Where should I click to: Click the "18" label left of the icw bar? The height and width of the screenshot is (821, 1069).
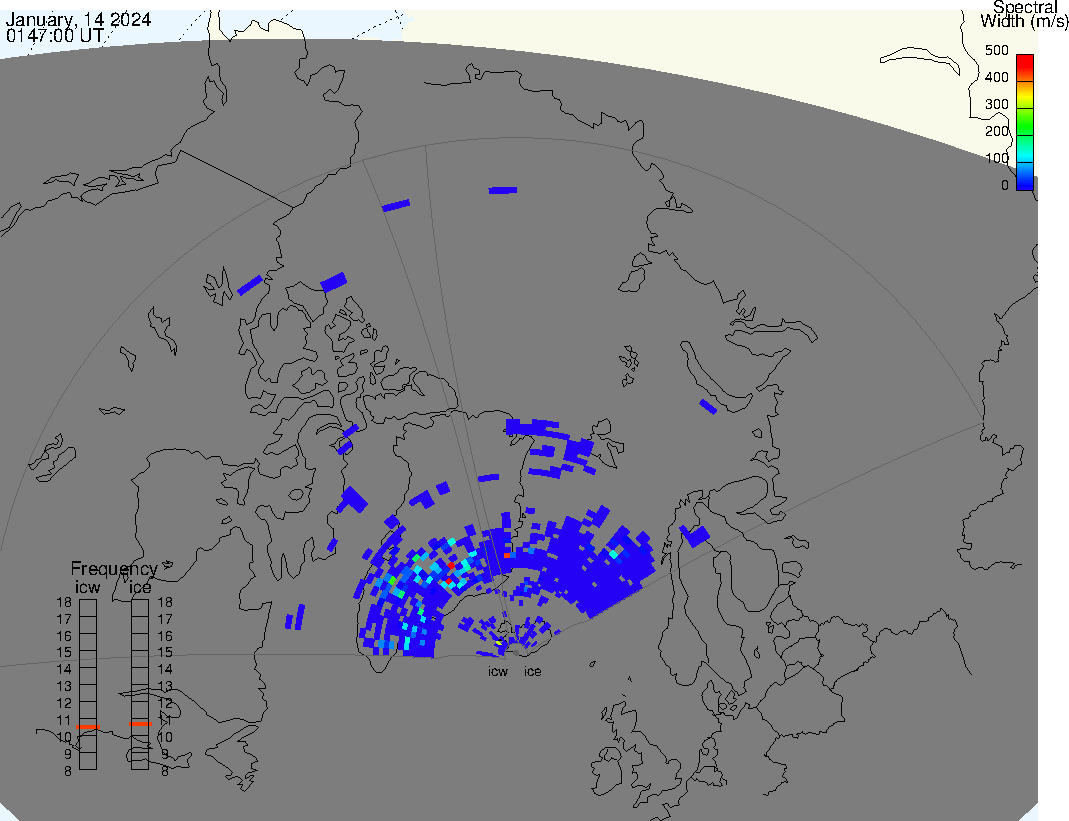64,602
